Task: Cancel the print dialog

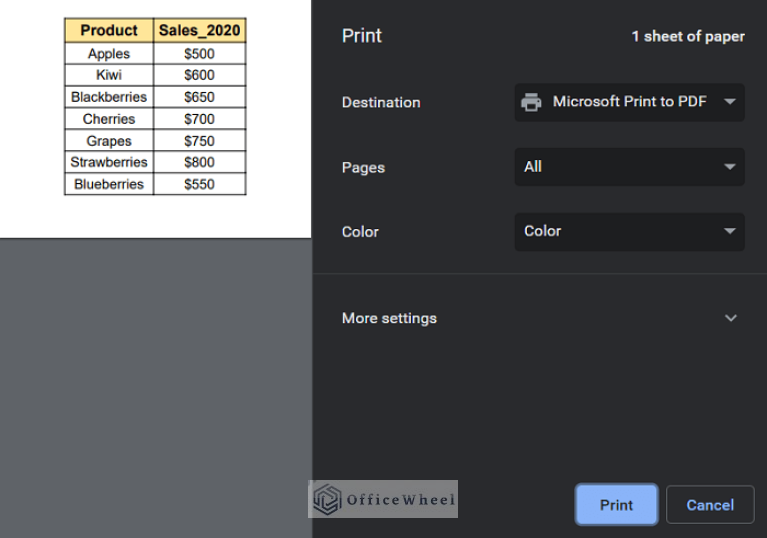Action: (709, 505)
